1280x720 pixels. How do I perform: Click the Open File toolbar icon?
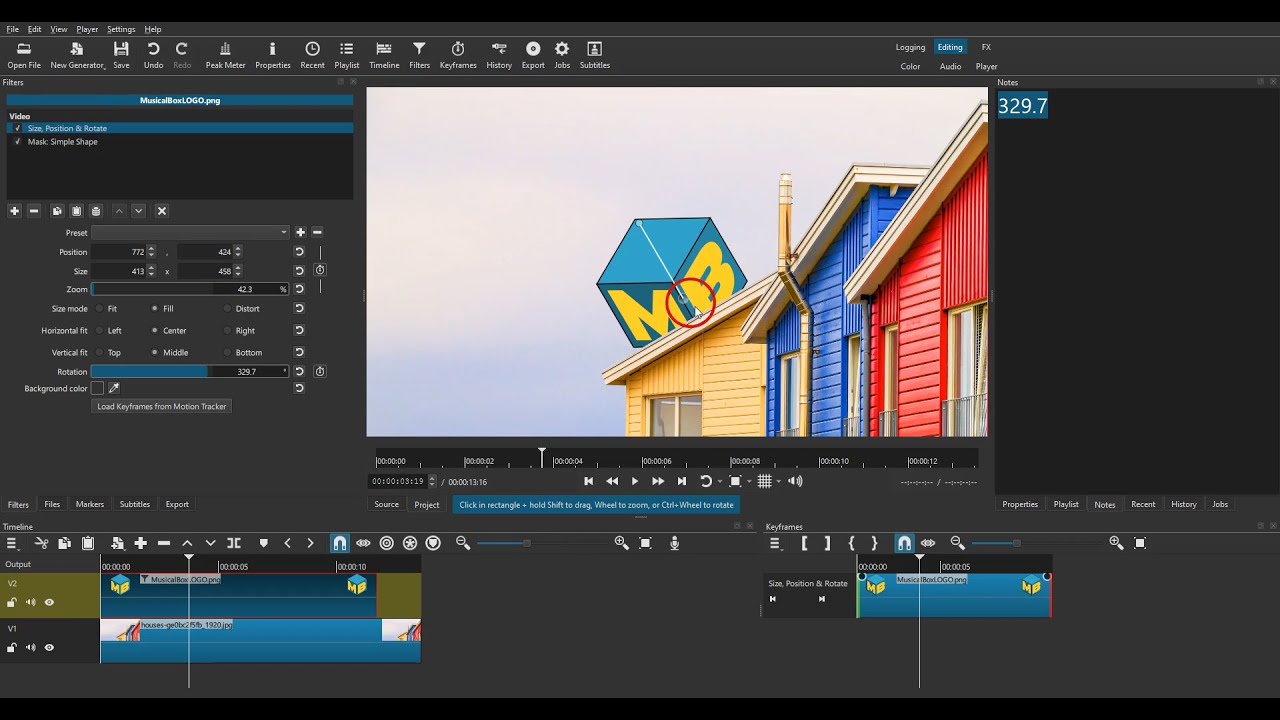[x=24, y=55]
